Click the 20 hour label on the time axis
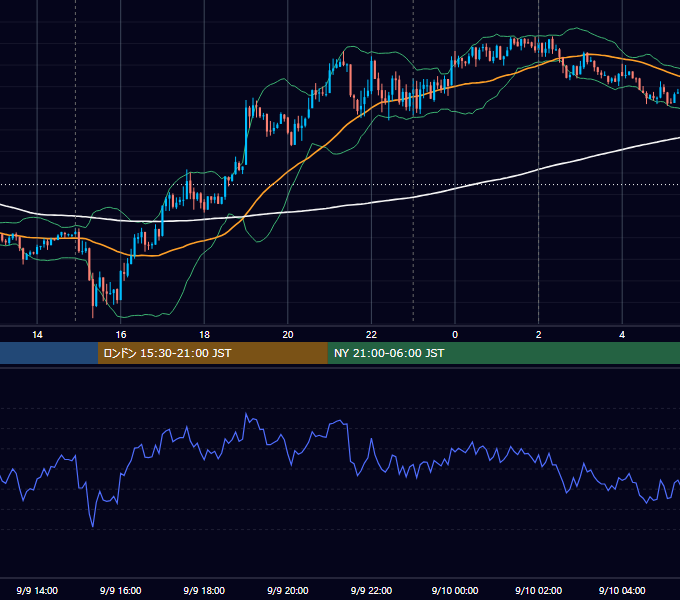680x600 pixels. coord(288,335)
